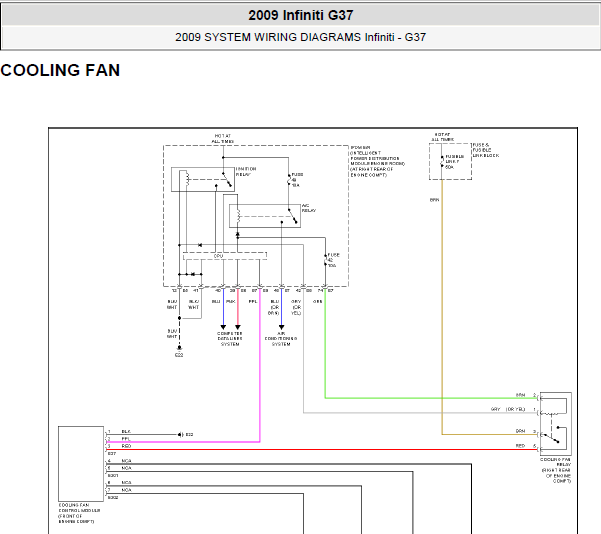Click the "FUSE & FUSIBLE LINK BLOCK" label
Screen dimensions: 601x534
coord(486,150)
